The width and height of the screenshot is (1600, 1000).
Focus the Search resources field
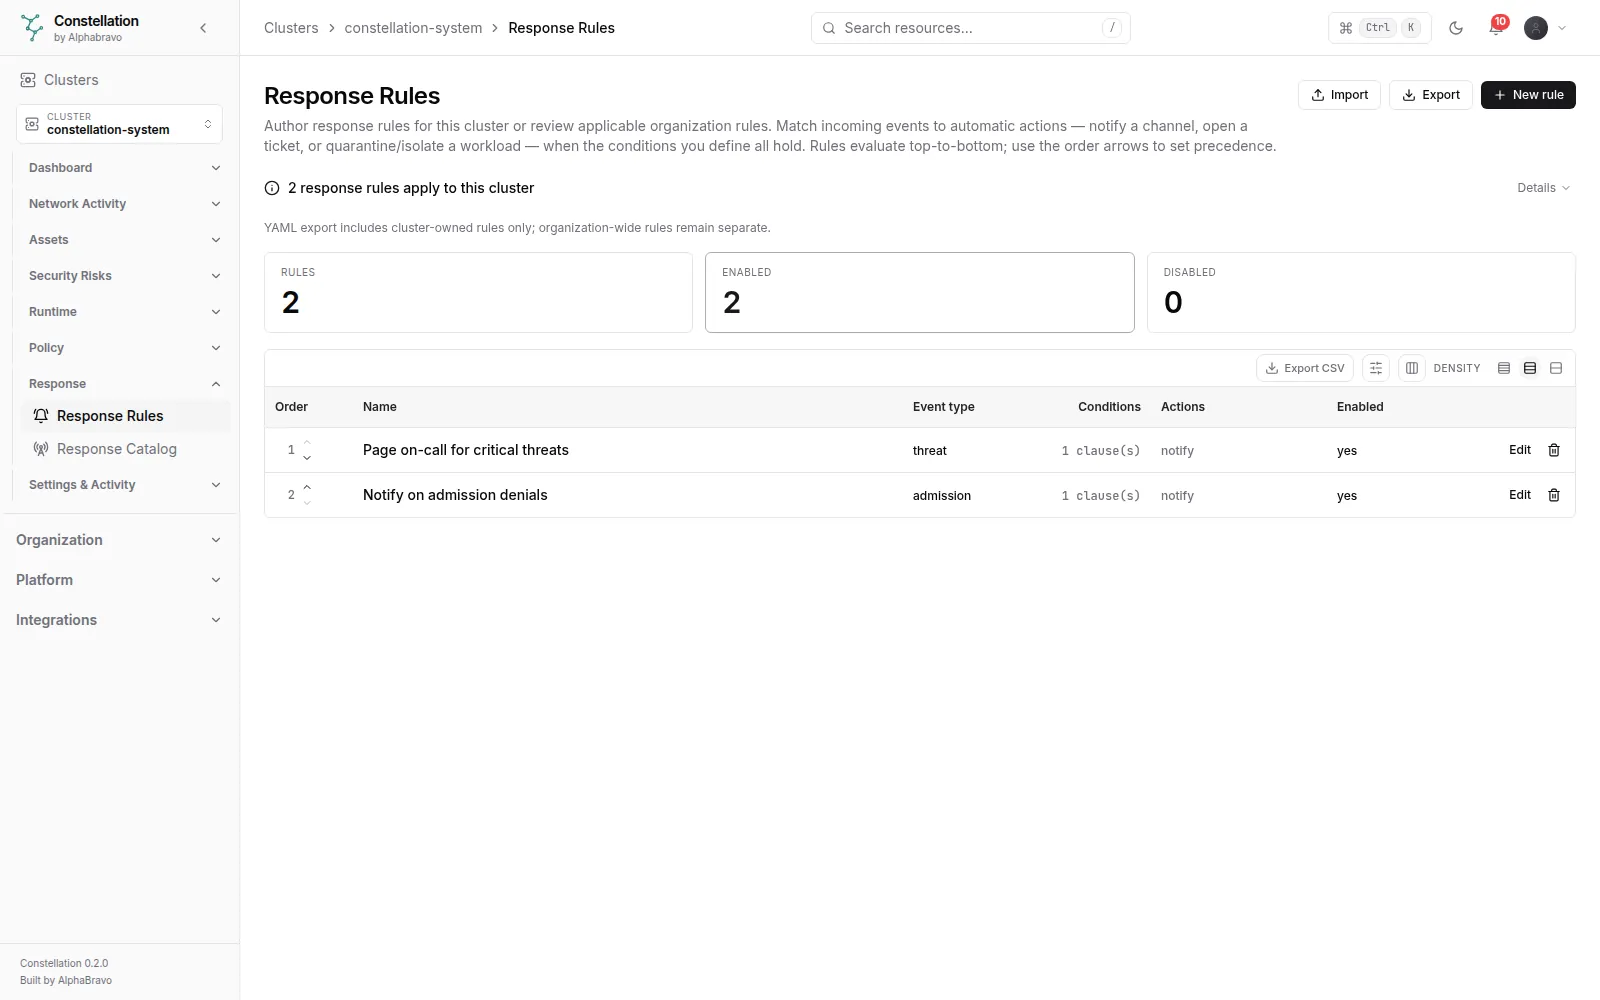(x=970, y=28)
